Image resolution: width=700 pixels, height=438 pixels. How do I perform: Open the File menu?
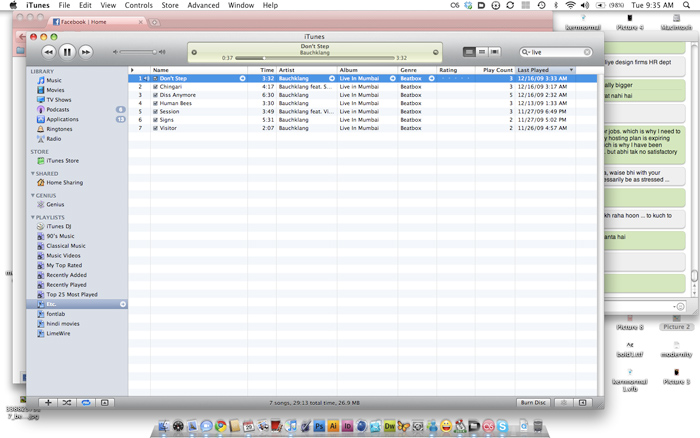pyautogui.click(x=64, y=5)
